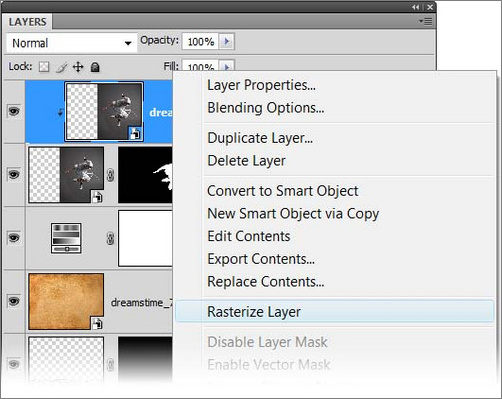Viewport: 502px width, 399px height.
Task: Select the orange texture layer thumbnail
Action: pyautogui.click(x=66, y=301)
